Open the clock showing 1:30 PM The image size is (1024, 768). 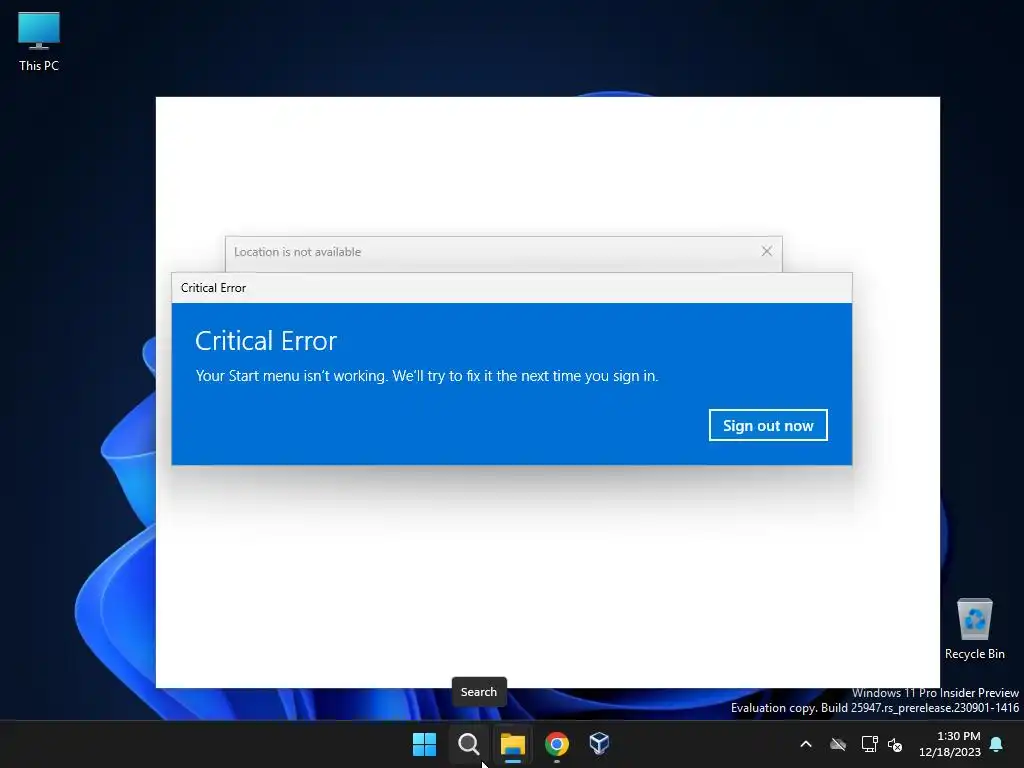[959, 736]
